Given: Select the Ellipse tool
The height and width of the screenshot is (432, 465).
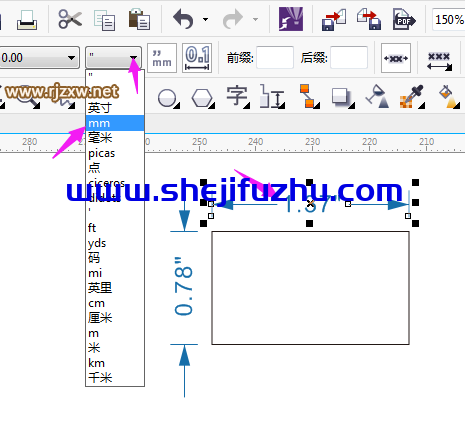Looking at the screenshot, I should point(168,98).
